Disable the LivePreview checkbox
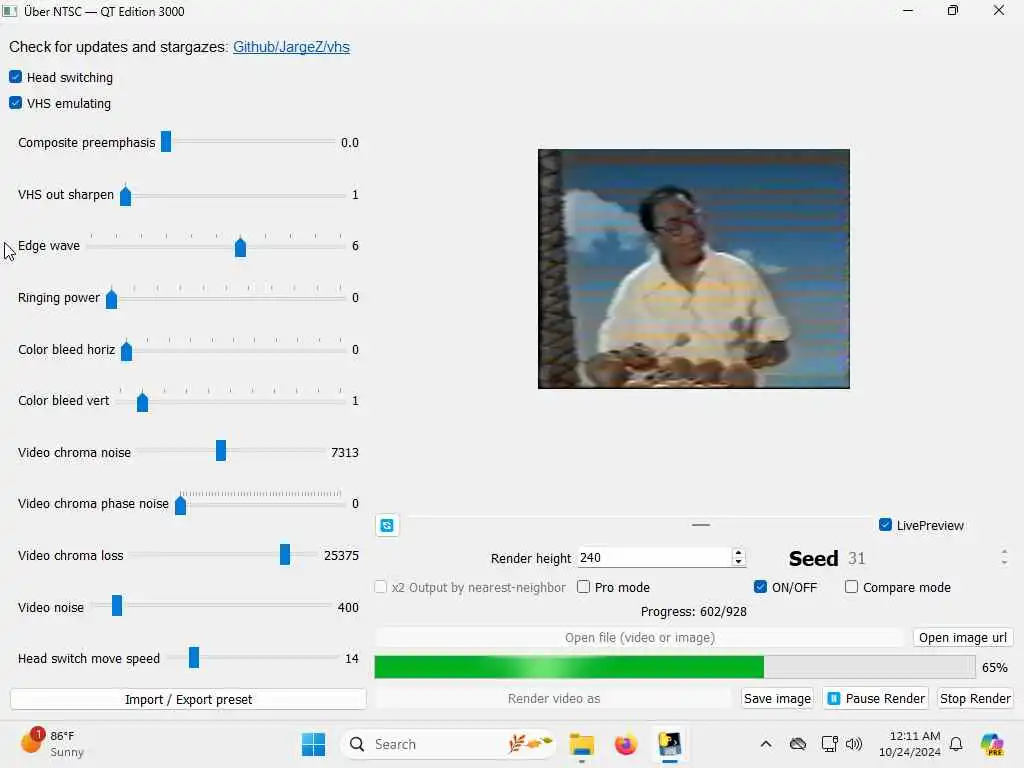Screen dimensions: 1024x768 tap(886, 525)
